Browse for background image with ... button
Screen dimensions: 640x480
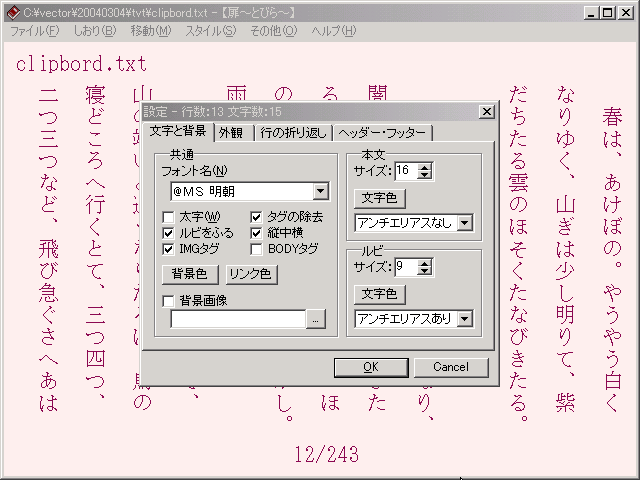(316, 319)
